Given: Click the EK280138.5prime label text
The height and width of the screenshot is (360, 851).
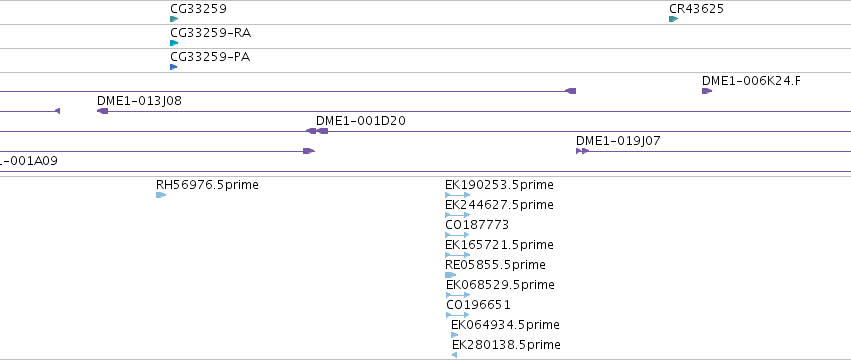Looking at the screenshot, I should [506, 345].
